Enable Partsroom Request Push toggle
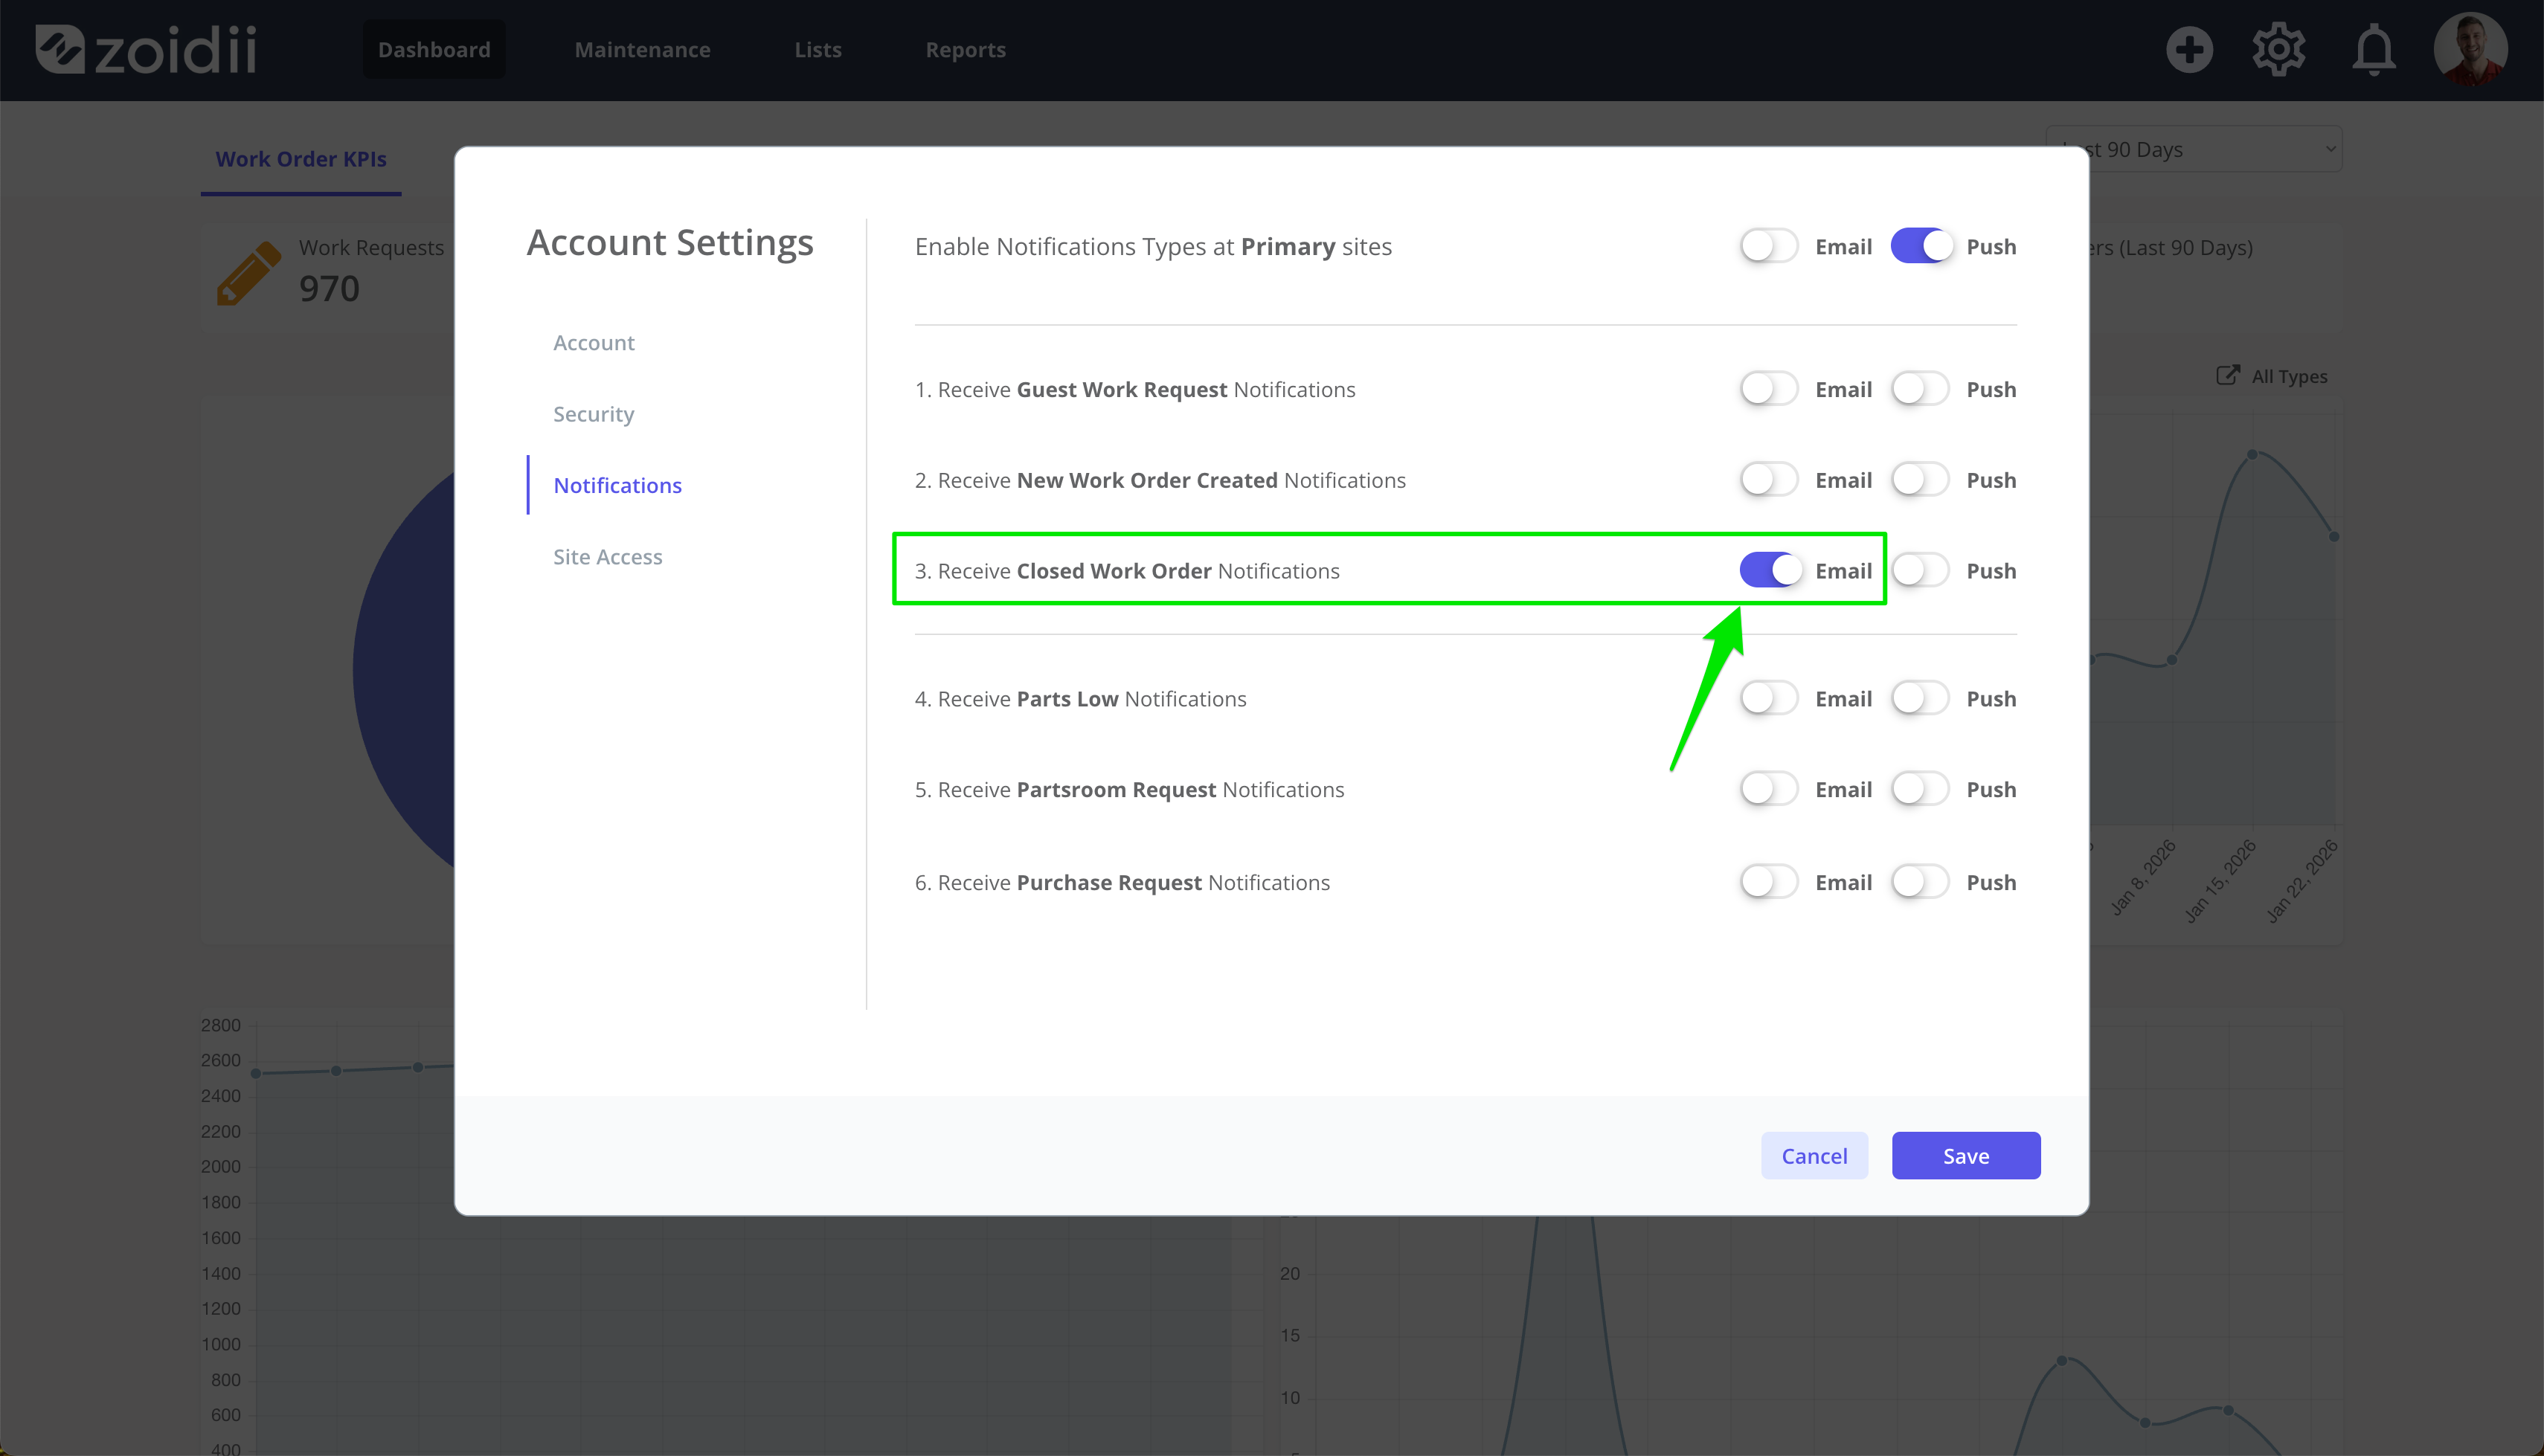This screenshot has width=2544, height=1456. tap(1921, 789)
